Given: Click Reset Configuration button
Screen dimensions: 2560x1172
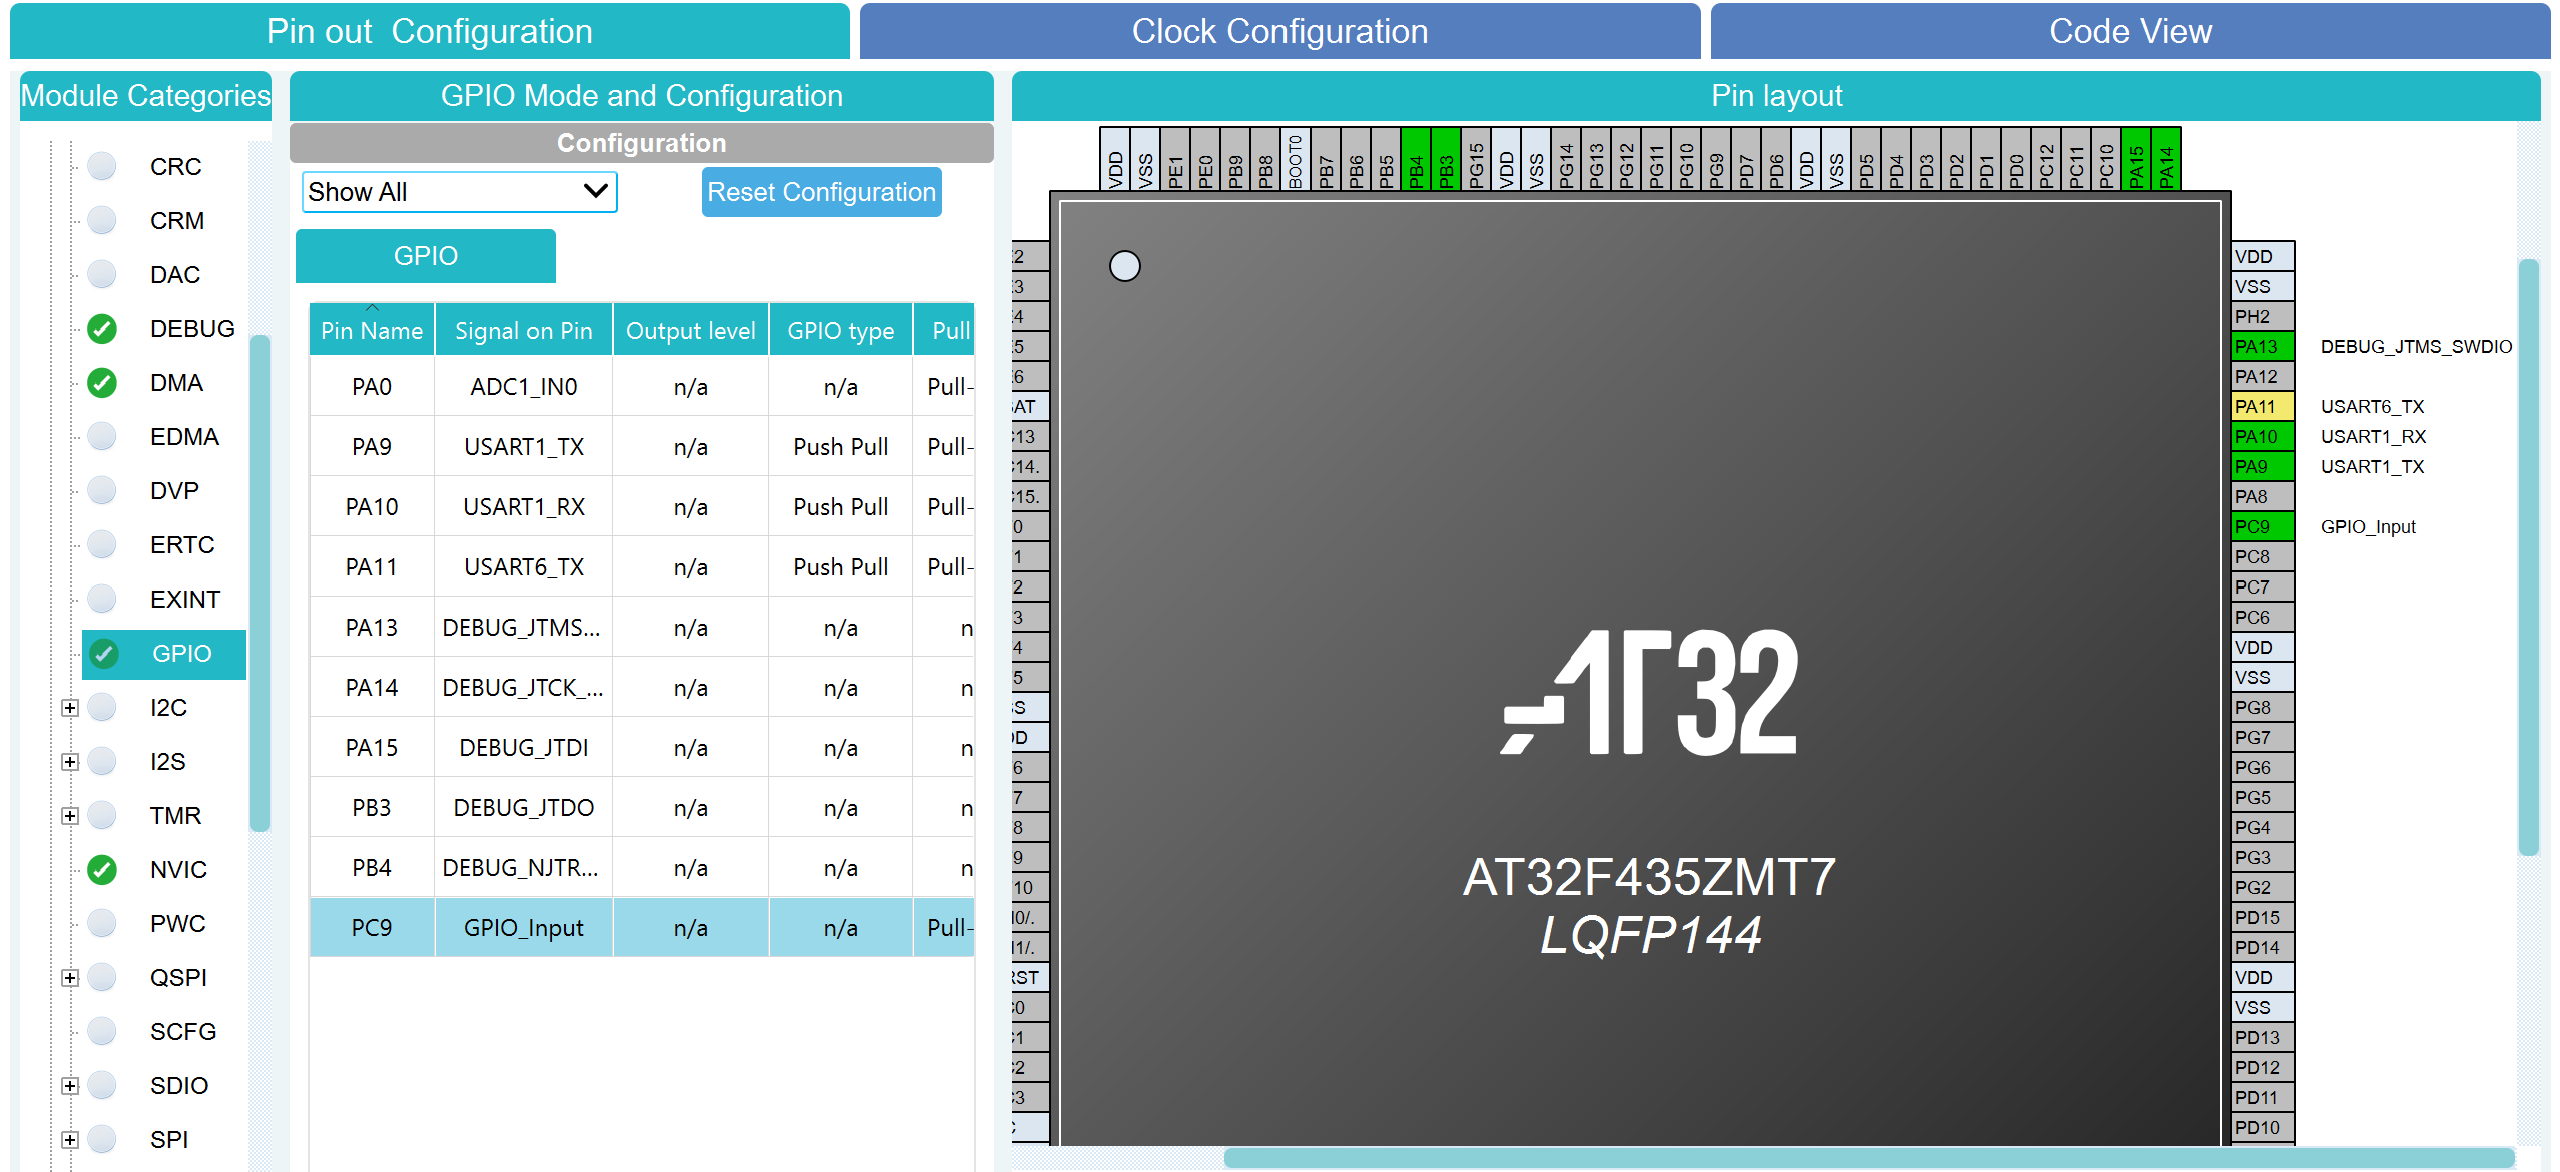Looking at the screenshot, I should pos(821,192).
